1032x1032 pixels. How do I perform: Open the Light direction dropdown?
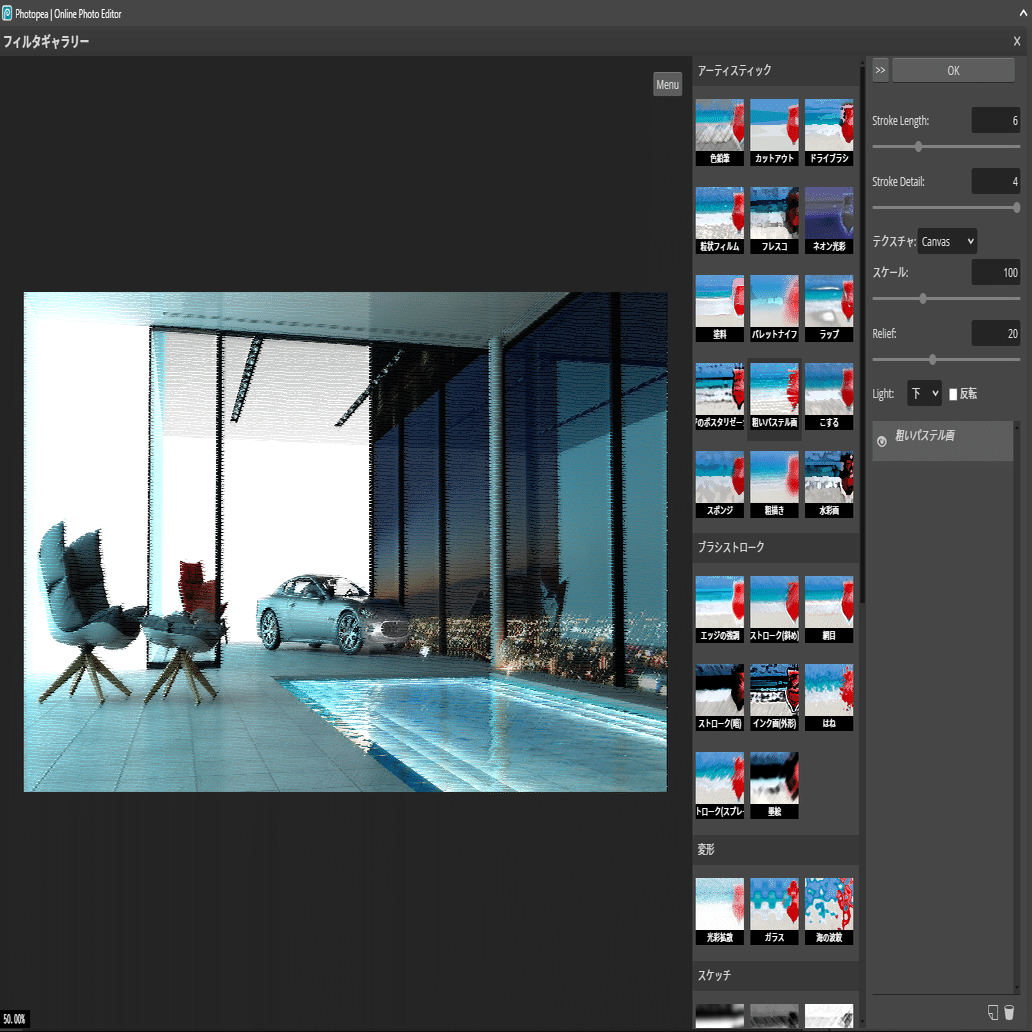[924, 394]
